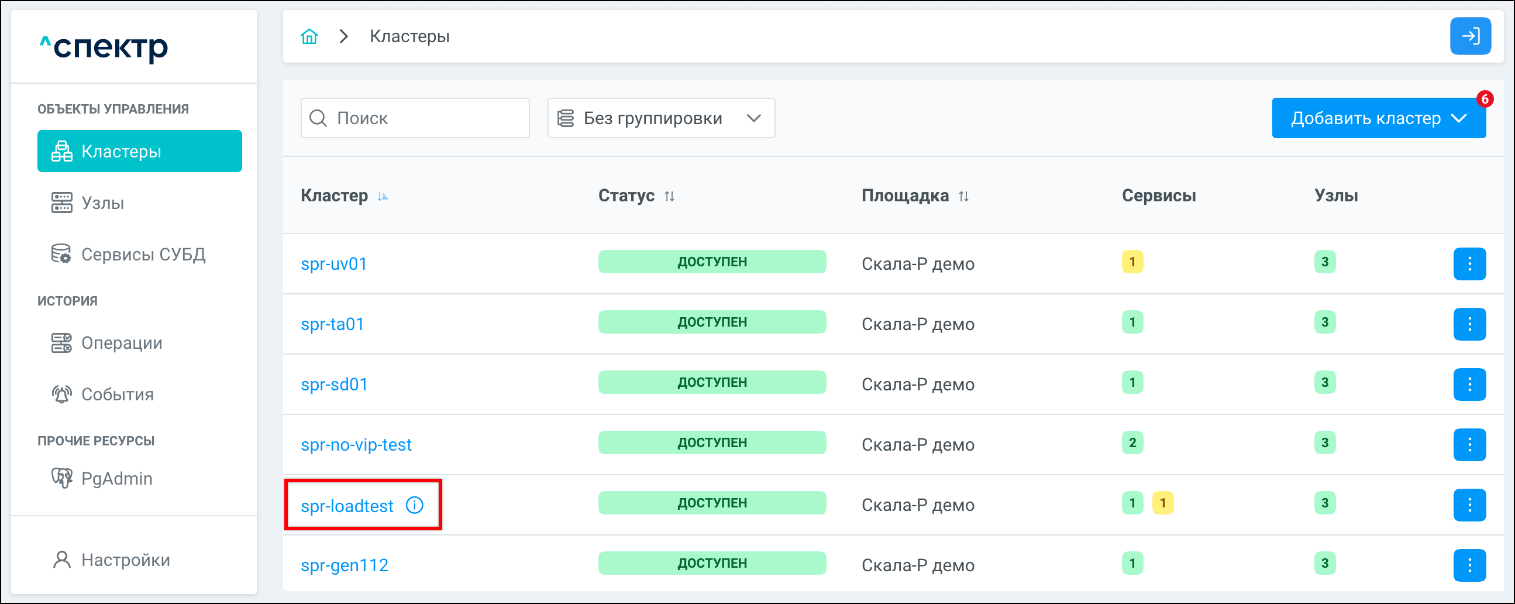Open PgAdmin from sidebar resources

tap(116, 479)
